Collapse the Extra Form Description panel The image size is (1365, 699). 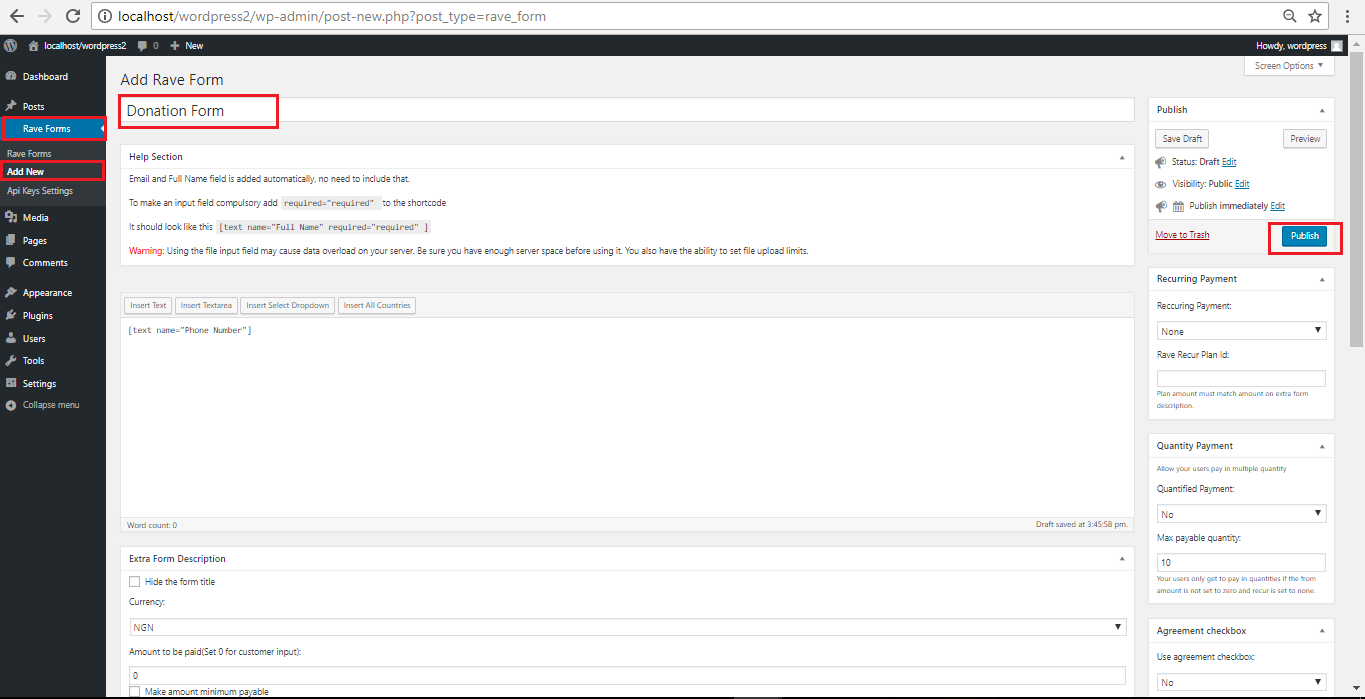click(x=1120, y=559)
